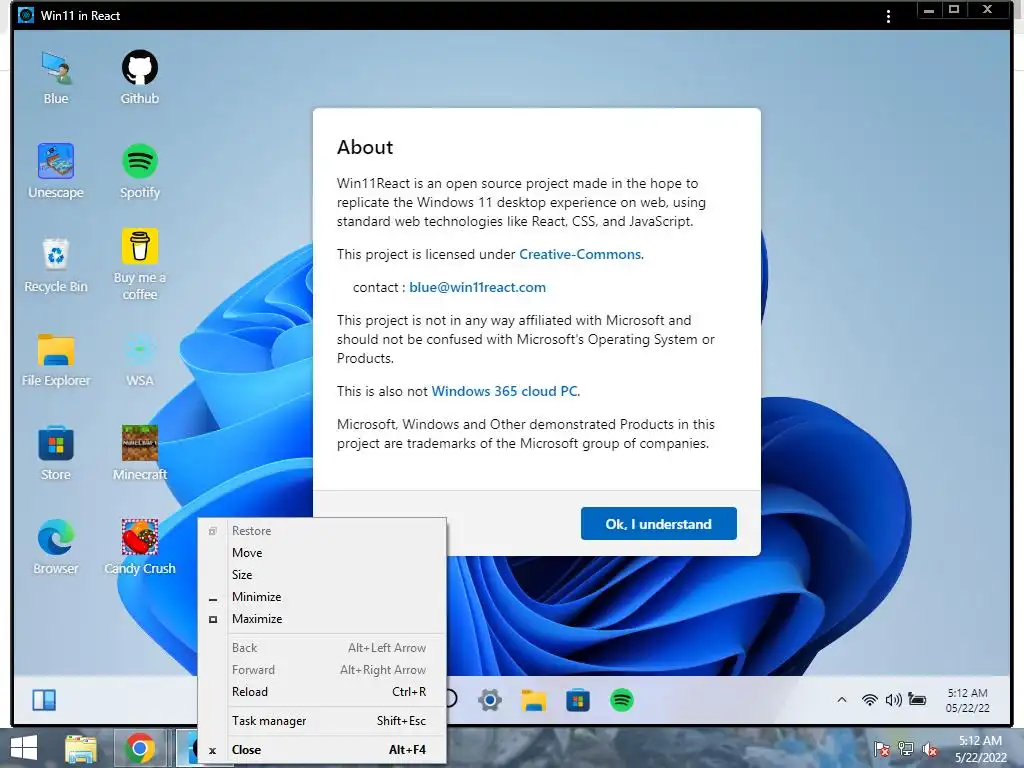Open the Github desktop shortcut
The width and height of the screenshot is (1024, 768).
[x=140, y=78]
